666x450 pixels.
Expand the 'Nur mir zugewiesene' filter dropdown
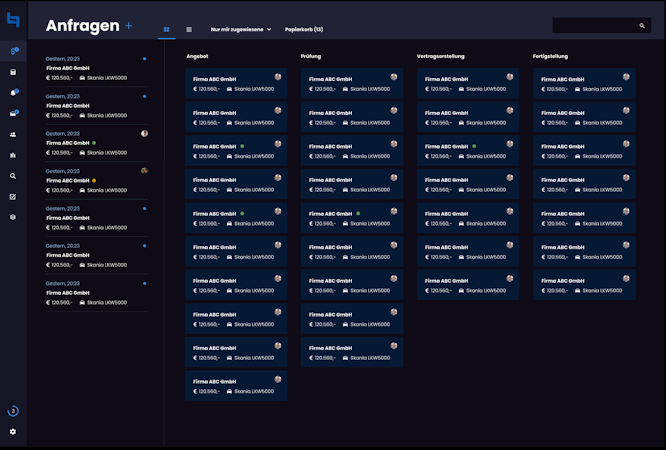tap(241, 29)
